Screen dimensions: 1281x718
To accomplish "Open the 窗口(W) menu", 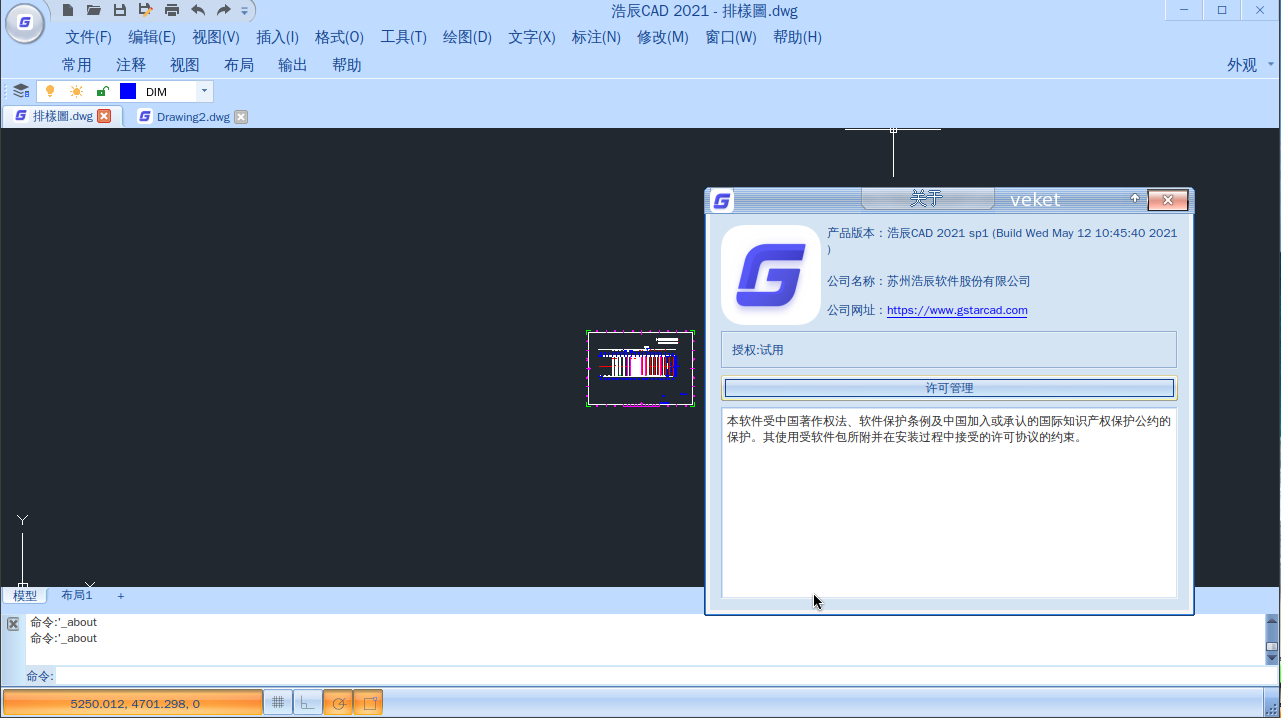I will click(x=731, y=37).
